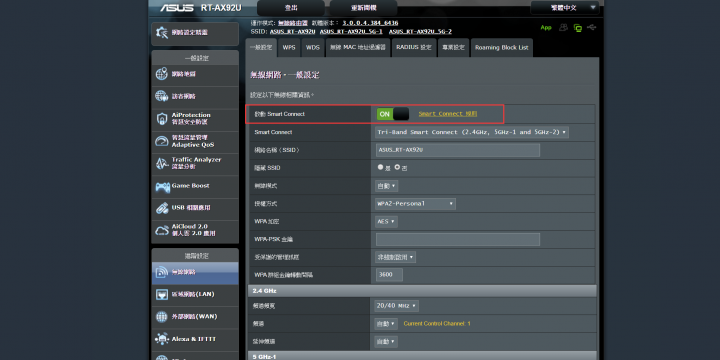Click the green App status icon
The image size is (720, 360).
click(x=546, y=28)
